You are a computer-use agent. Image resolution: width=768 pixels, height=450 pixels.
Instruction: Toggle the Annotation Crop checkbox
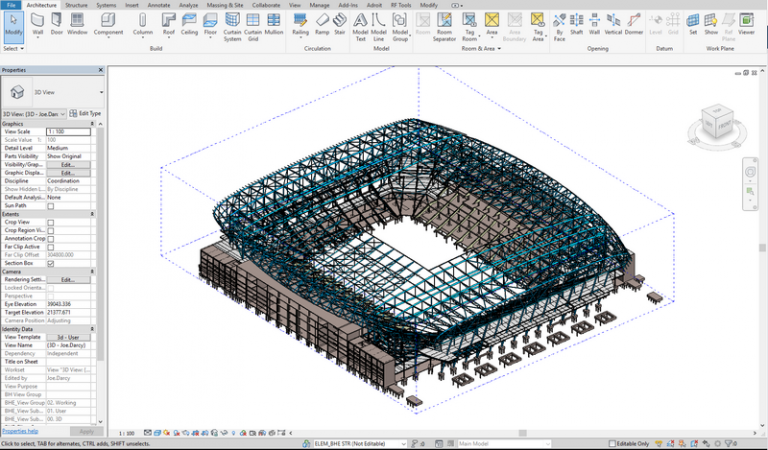tap(50, 239)
